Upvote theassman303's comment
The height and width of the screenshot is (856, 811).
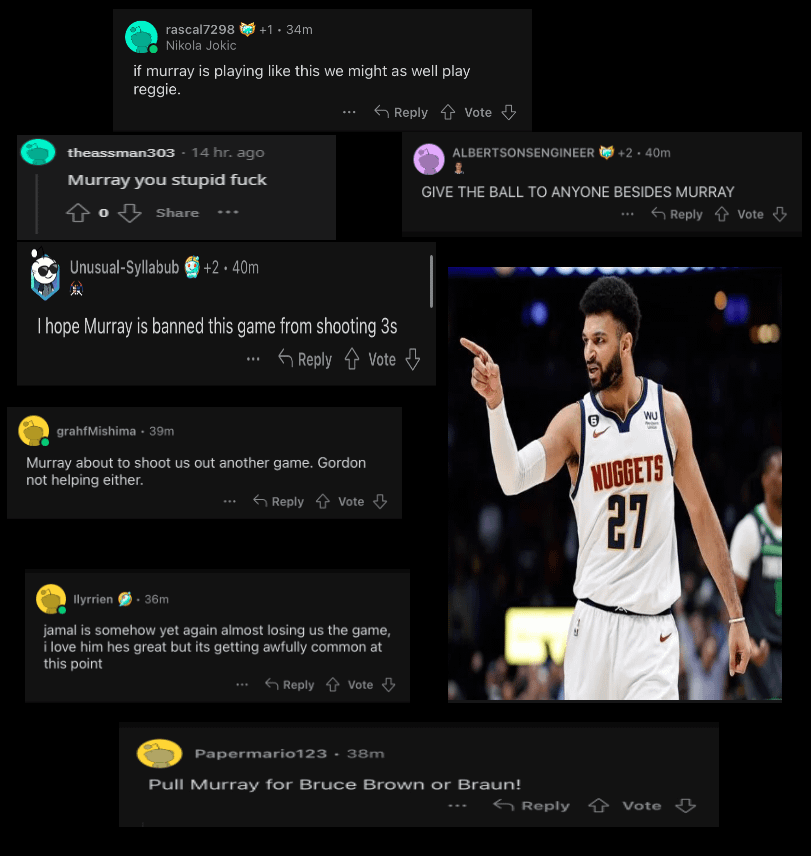click(77, 213)
